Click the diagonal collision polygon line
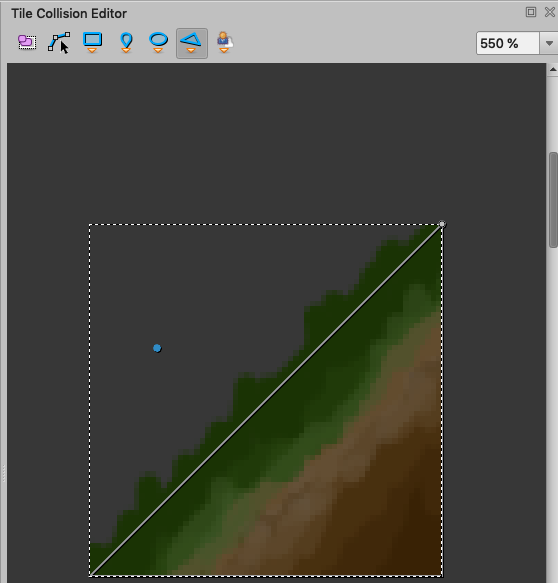This screenshot has width=558, height=583. coord(266,400)
